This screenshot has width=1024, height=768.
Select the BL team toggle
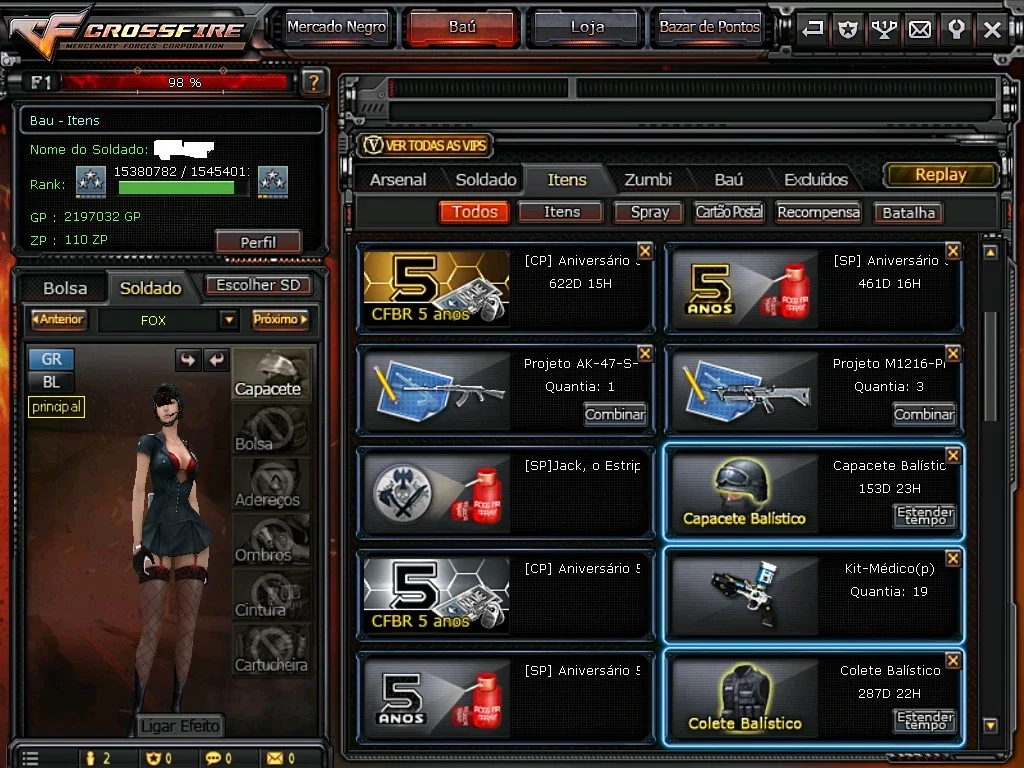[51, 382]
